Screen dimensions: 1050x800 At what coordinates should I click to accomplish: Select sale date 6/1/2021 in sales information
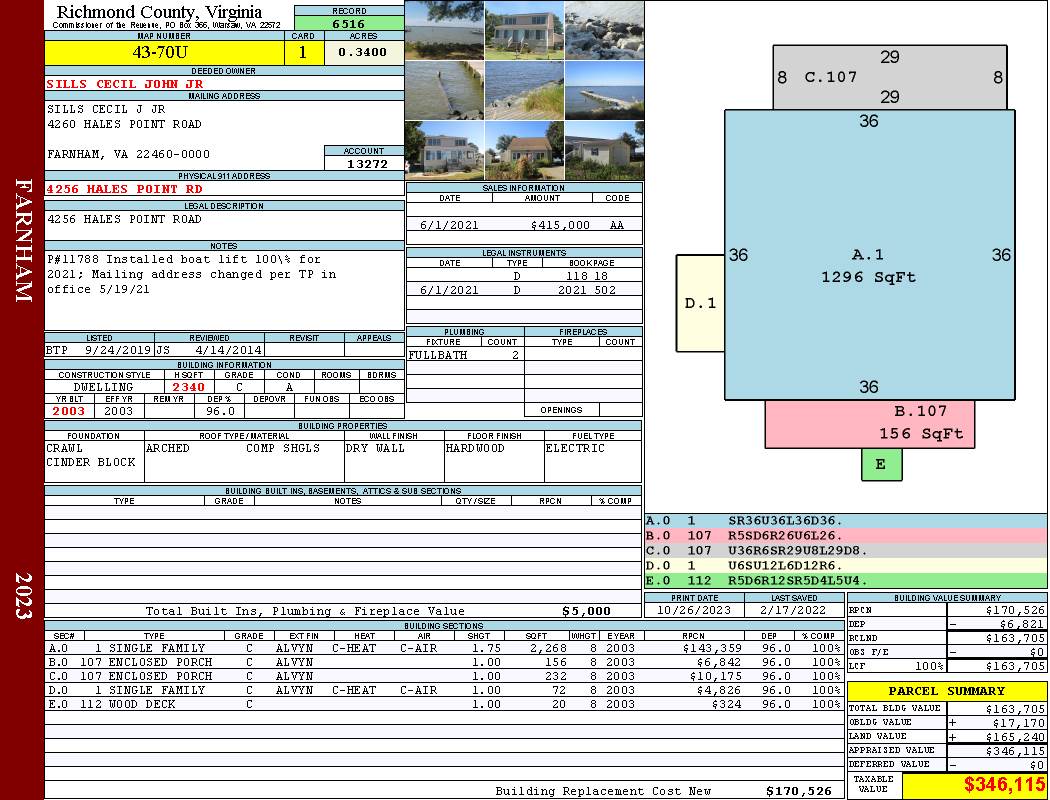(x=449, y=225)
